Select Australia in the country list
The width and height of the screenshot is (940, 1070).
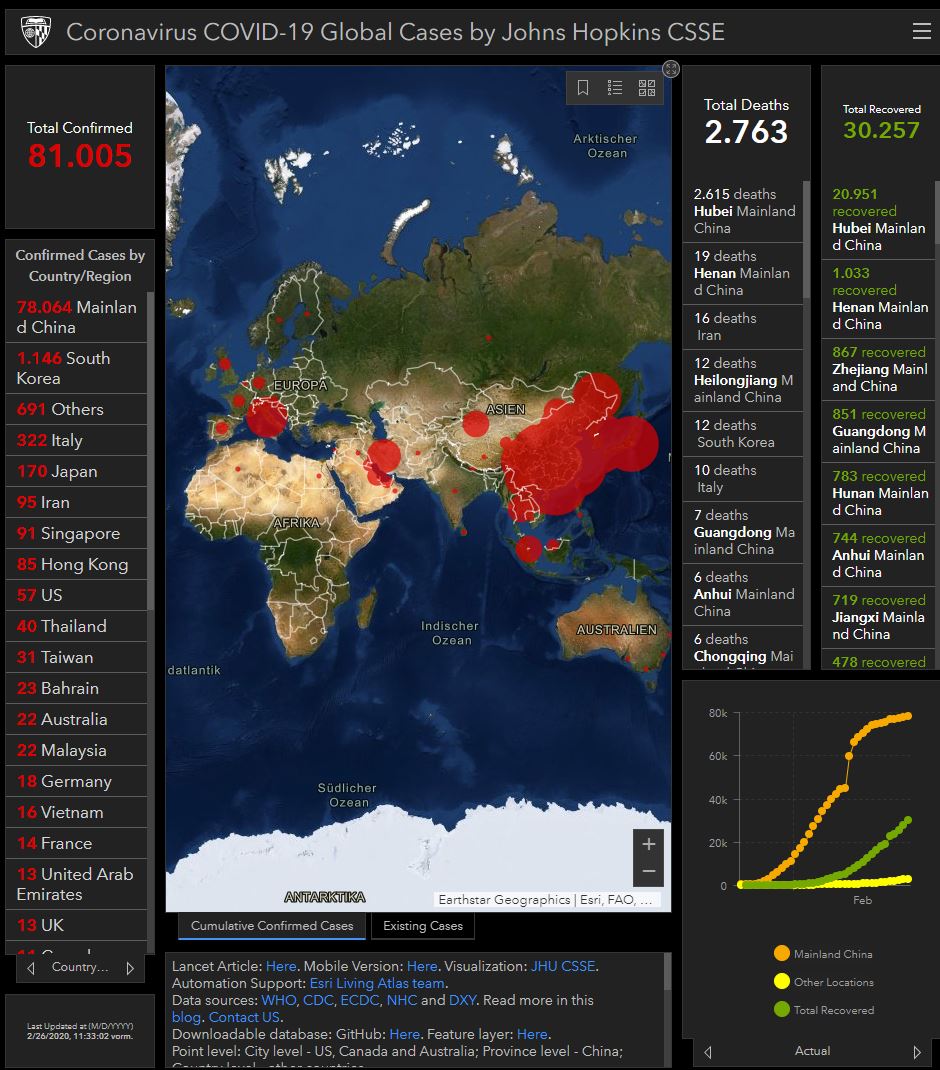(x=76, y=719)
